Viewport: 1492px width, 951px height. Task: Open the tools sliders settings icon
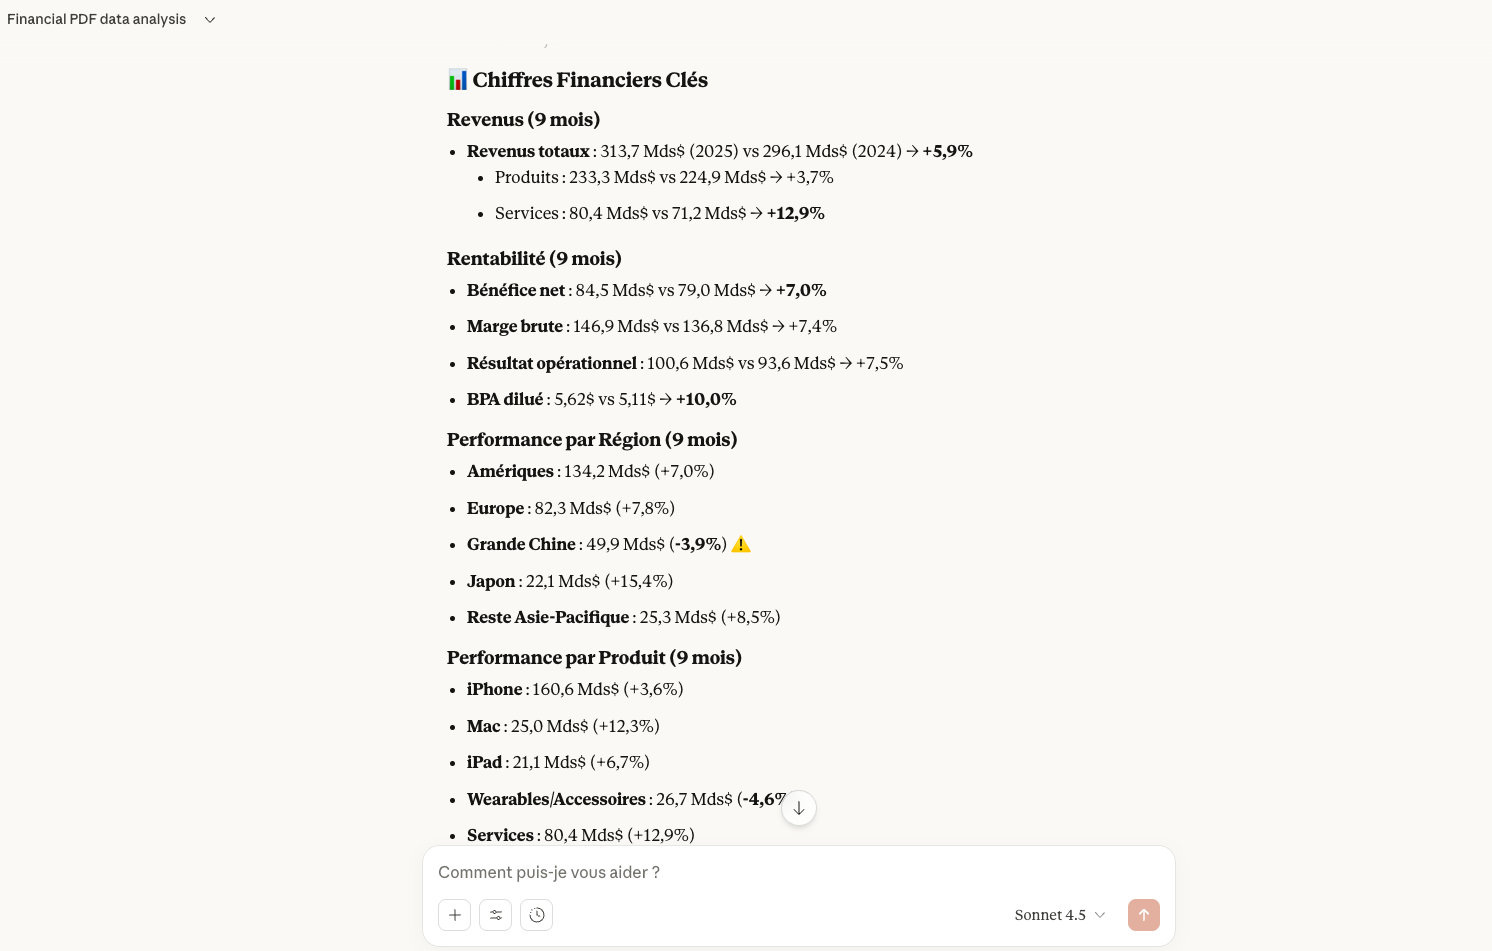click(496, 915)
